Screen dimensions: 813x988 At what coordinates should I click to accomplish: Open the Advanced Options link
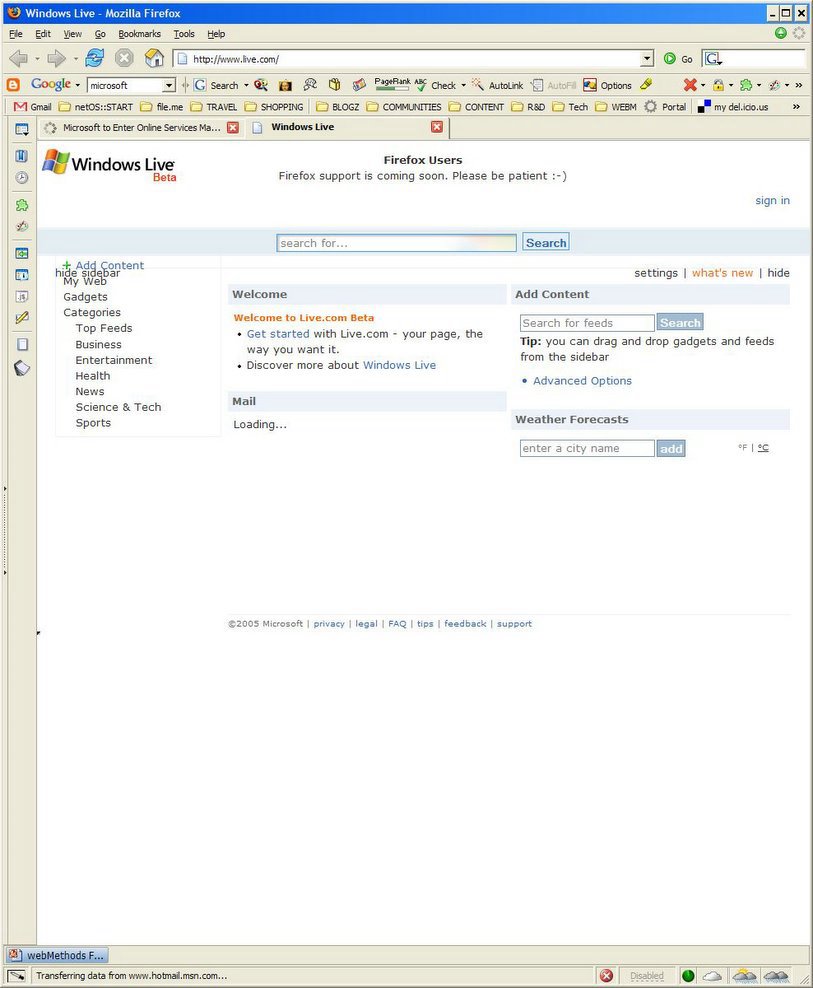582,381
